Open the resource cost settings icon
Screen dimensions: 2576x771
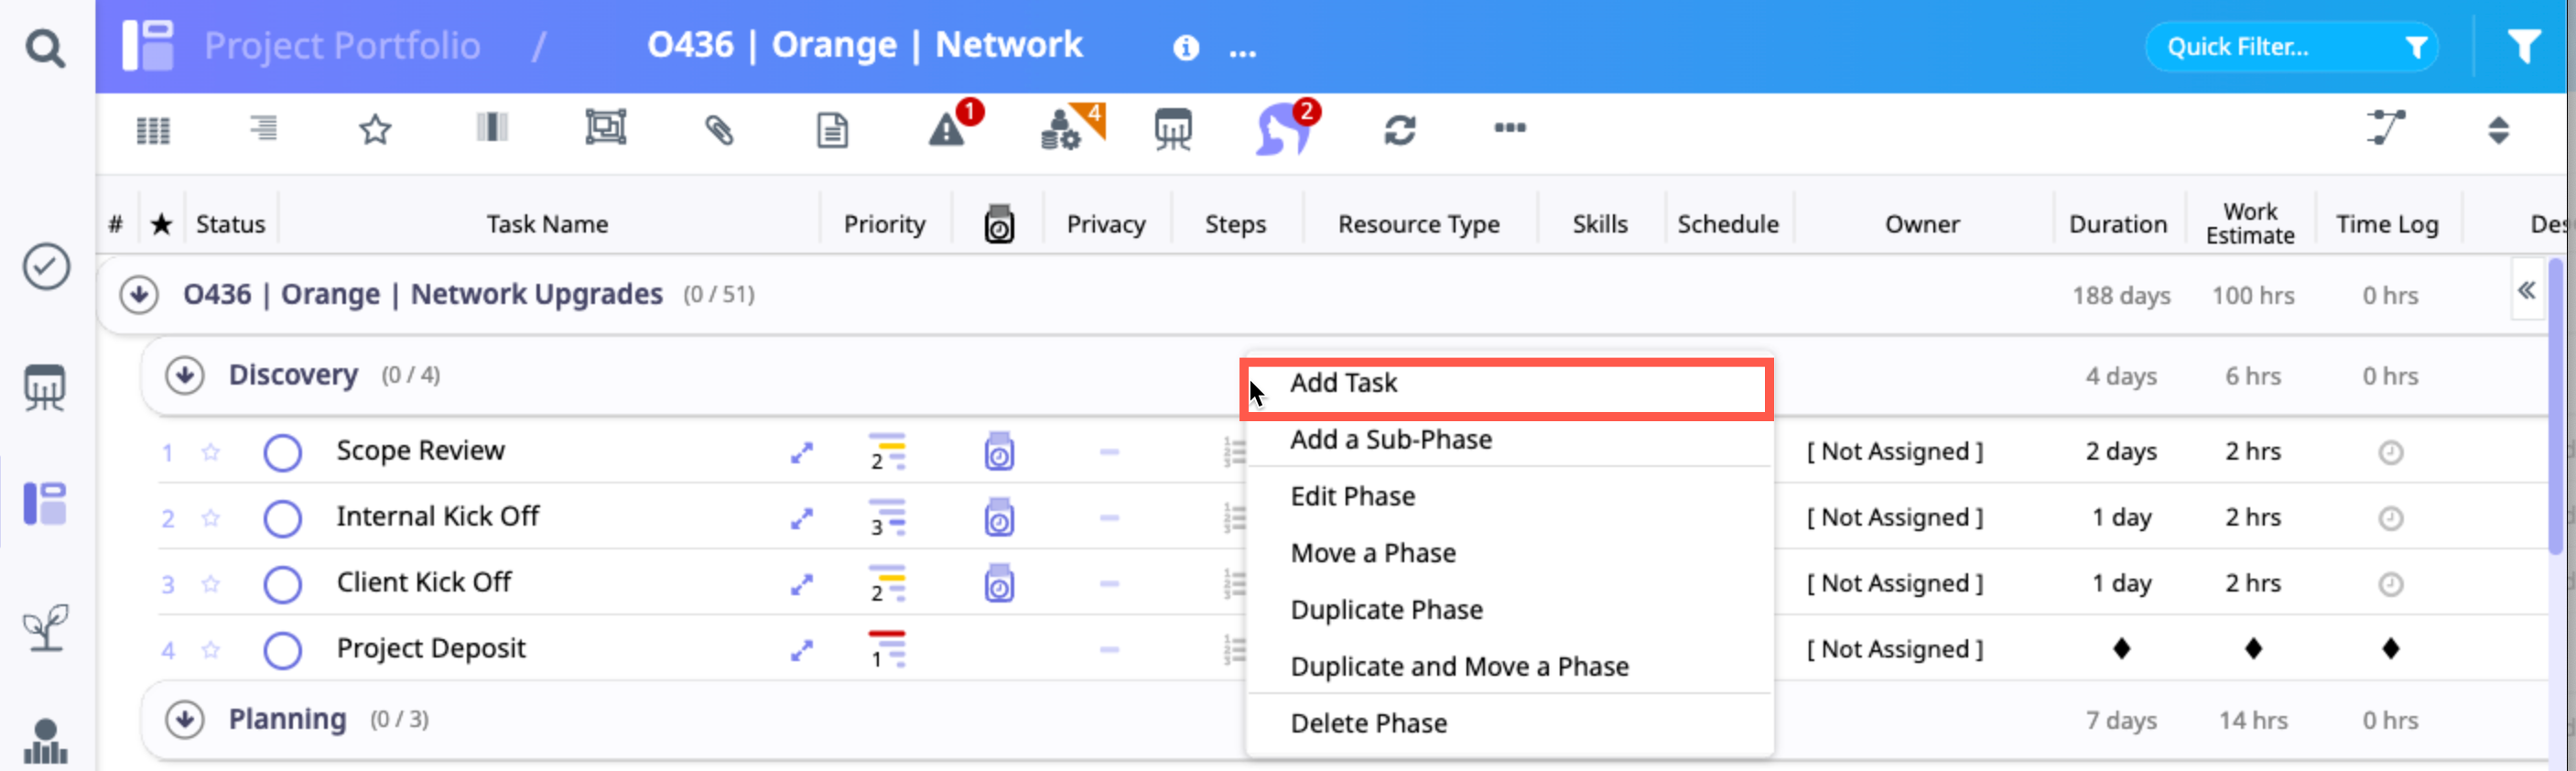coord(1062,129)
